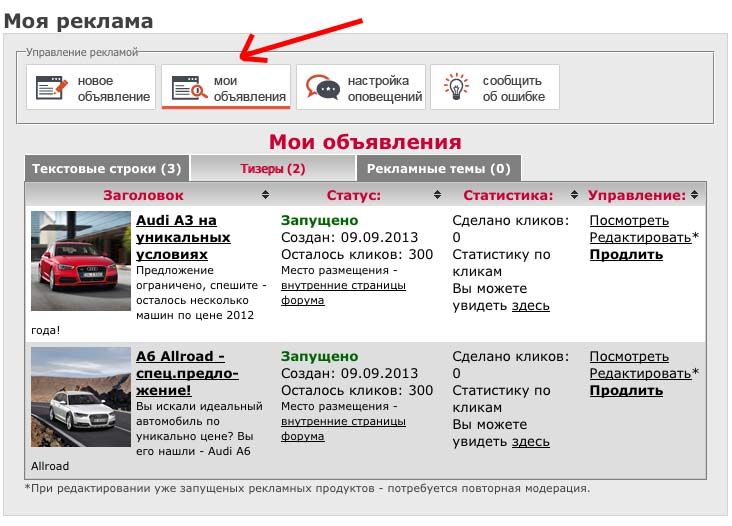The height and width of the screenshot is (526, 732).
Task: Click Редактировать for the A6 Allroad ad
Action: coord(640,373)
